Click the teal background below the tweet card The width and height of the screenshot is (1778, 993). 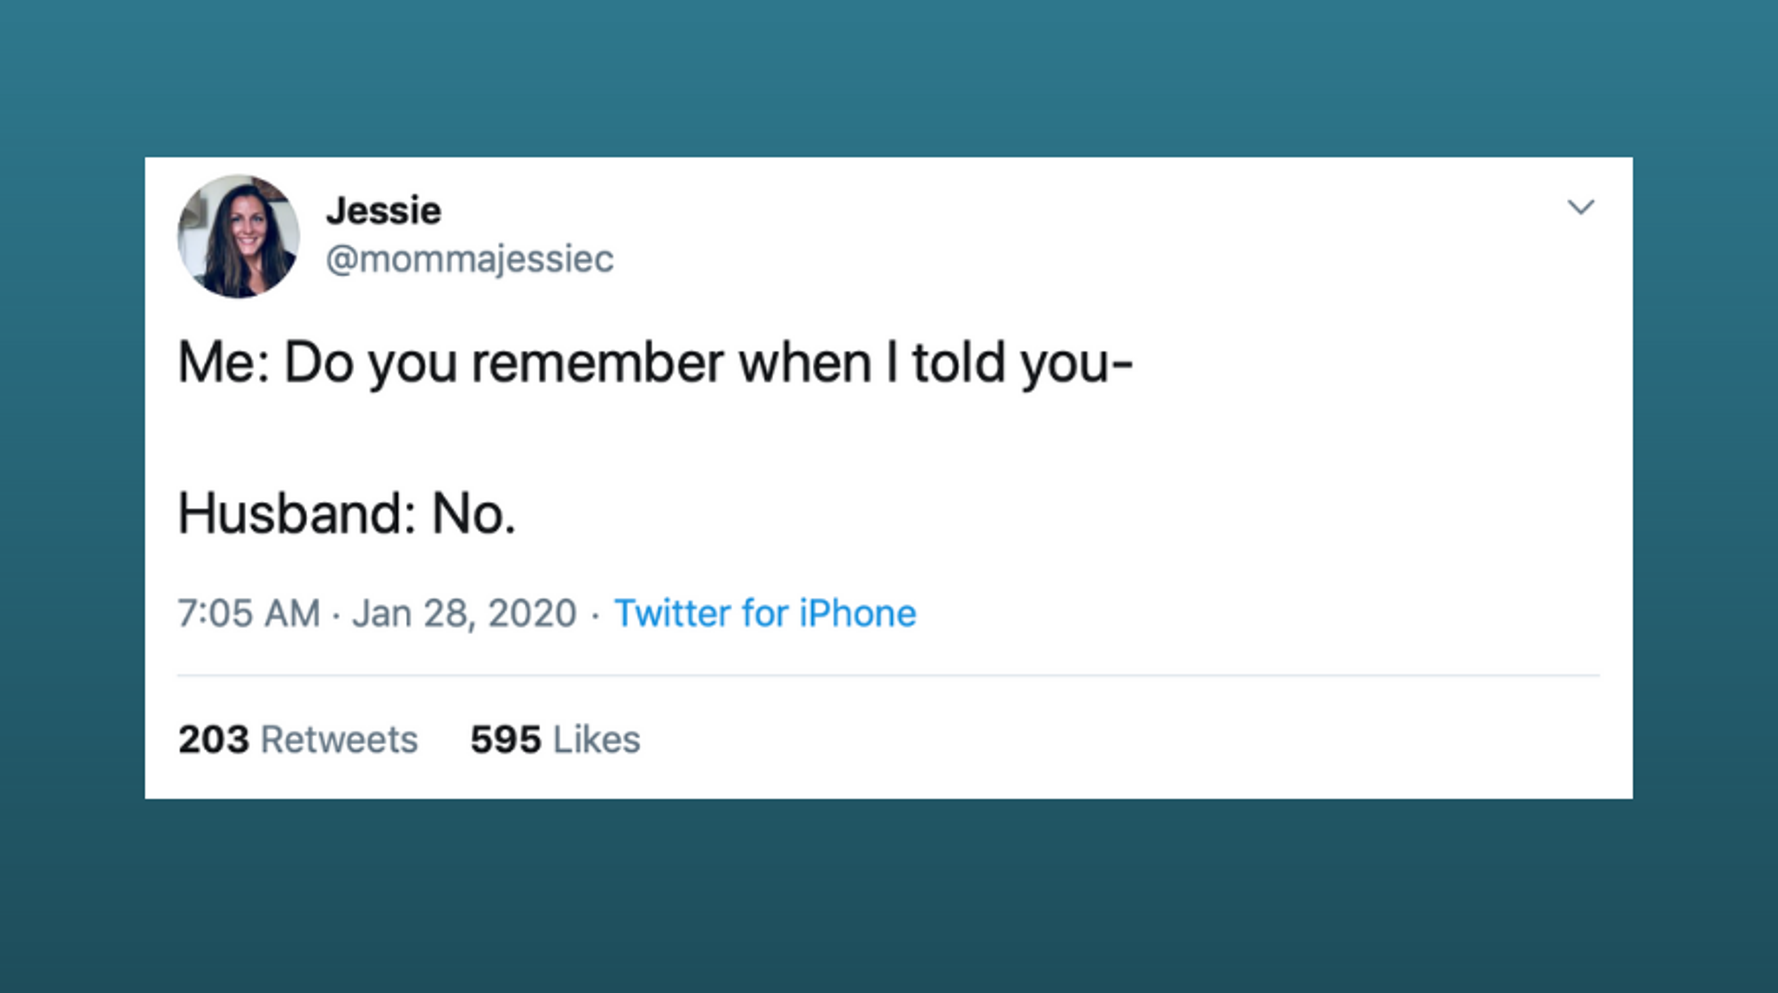tap(888, 895)
